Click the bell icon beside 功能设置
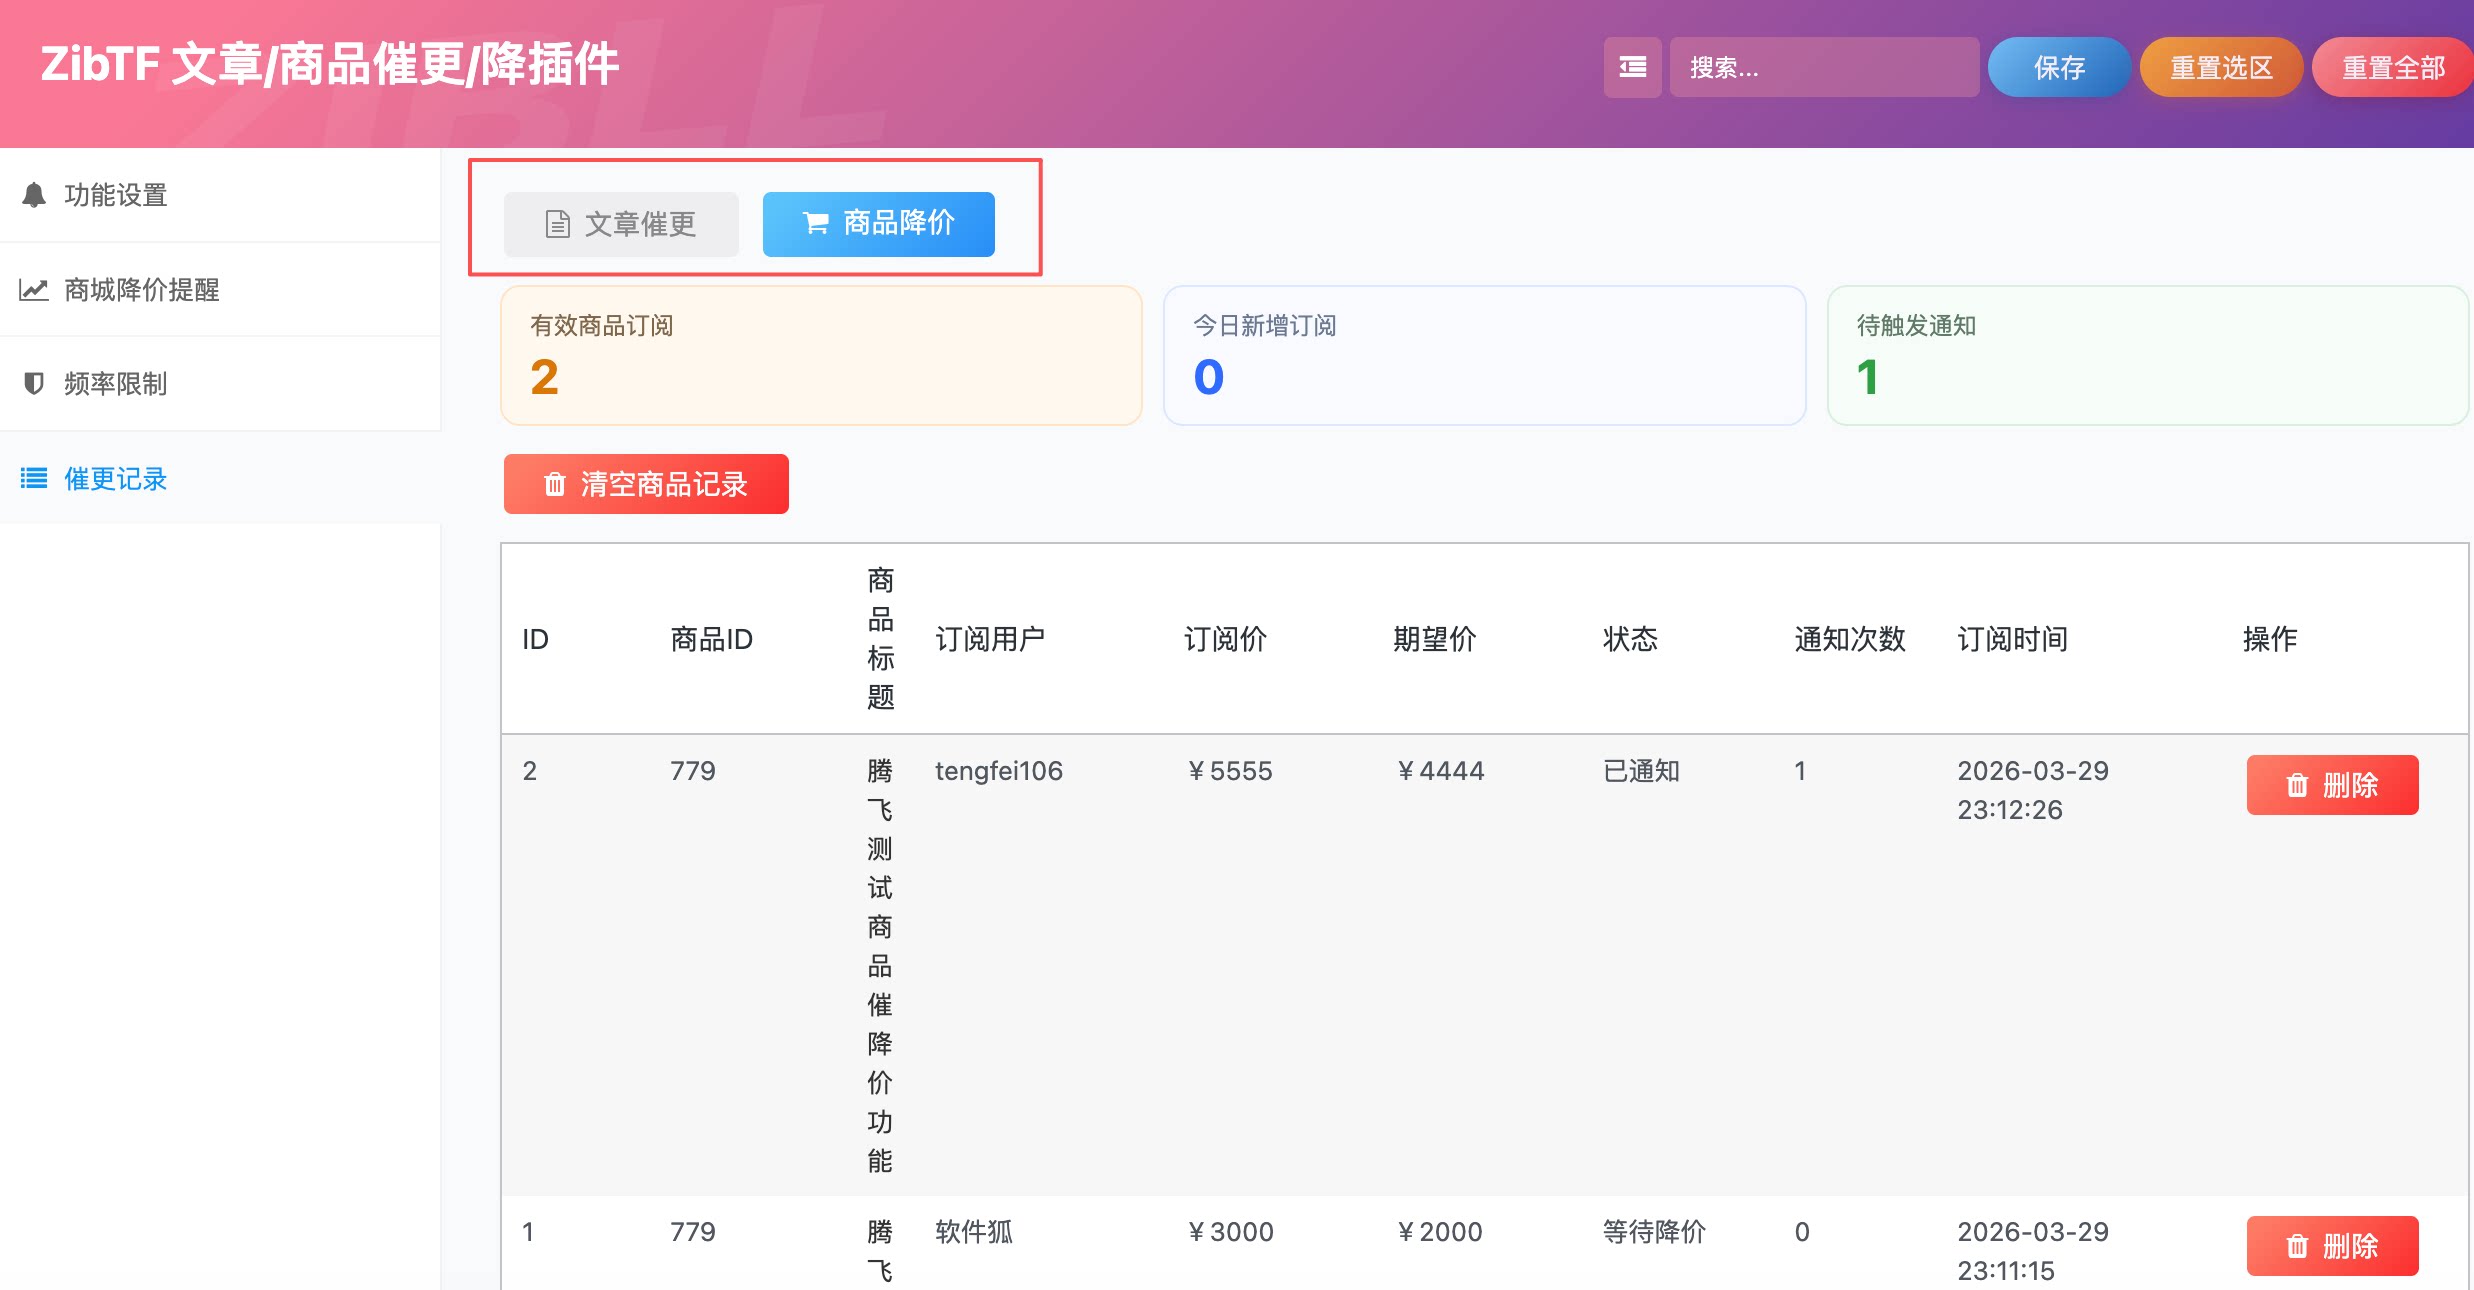This screenshot has height=1290, width=2474. 35,195
